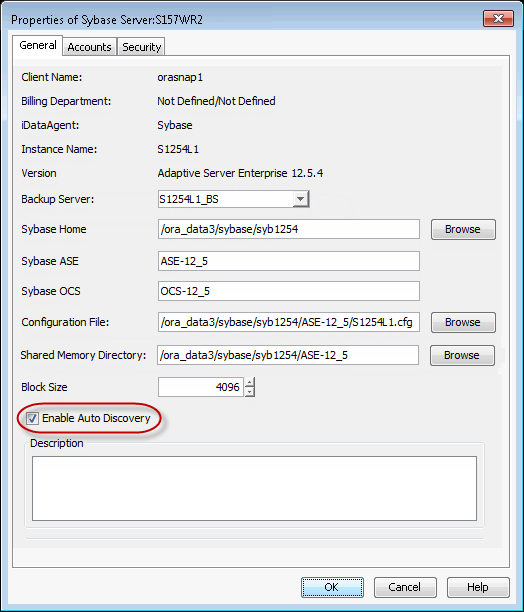Click Browse next to Shared Memory Directory

coord(462,355)
